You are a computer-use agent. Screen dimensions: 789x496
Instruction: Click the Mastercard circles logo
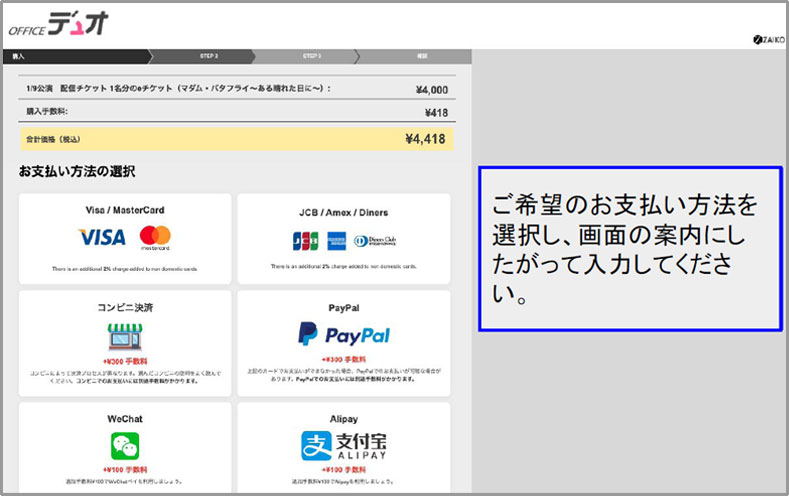[155, 238]
